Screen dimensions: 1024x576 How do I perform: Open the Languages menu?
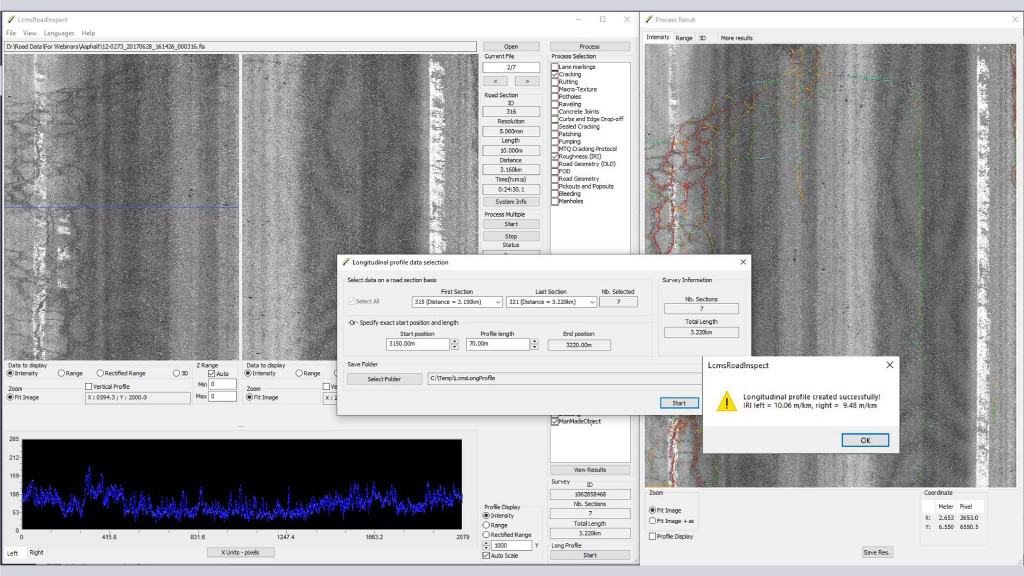59,33
